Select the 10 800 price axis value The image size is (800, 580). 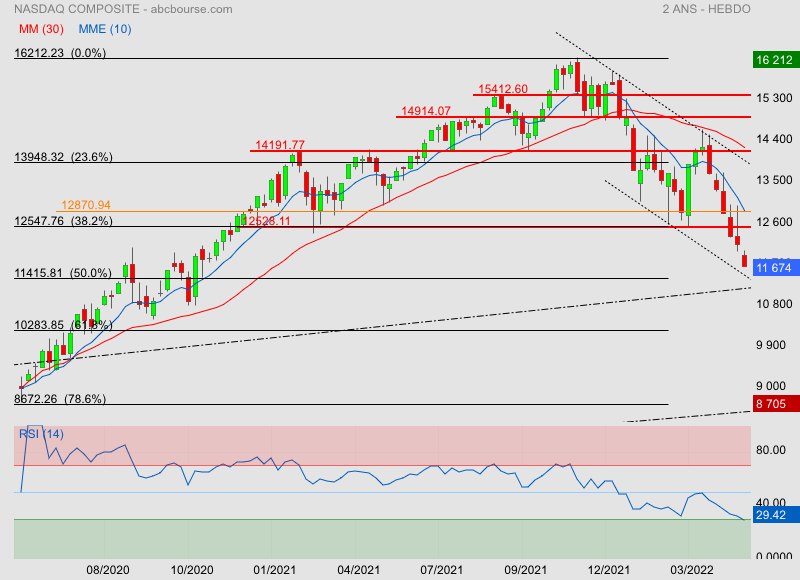[774, 304]
